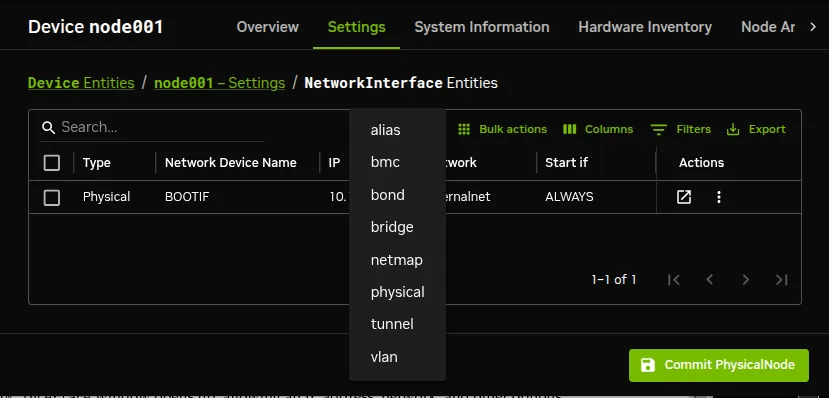Click the Actions column header

click(701, 163)
